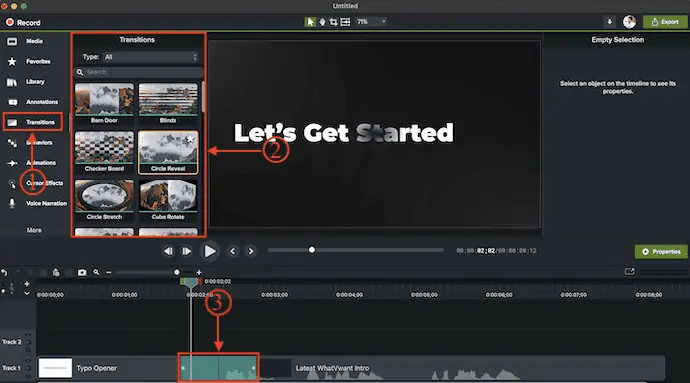
Task: Click the Track 2 label
Action: pyautogui.click(x=11, y=342)
